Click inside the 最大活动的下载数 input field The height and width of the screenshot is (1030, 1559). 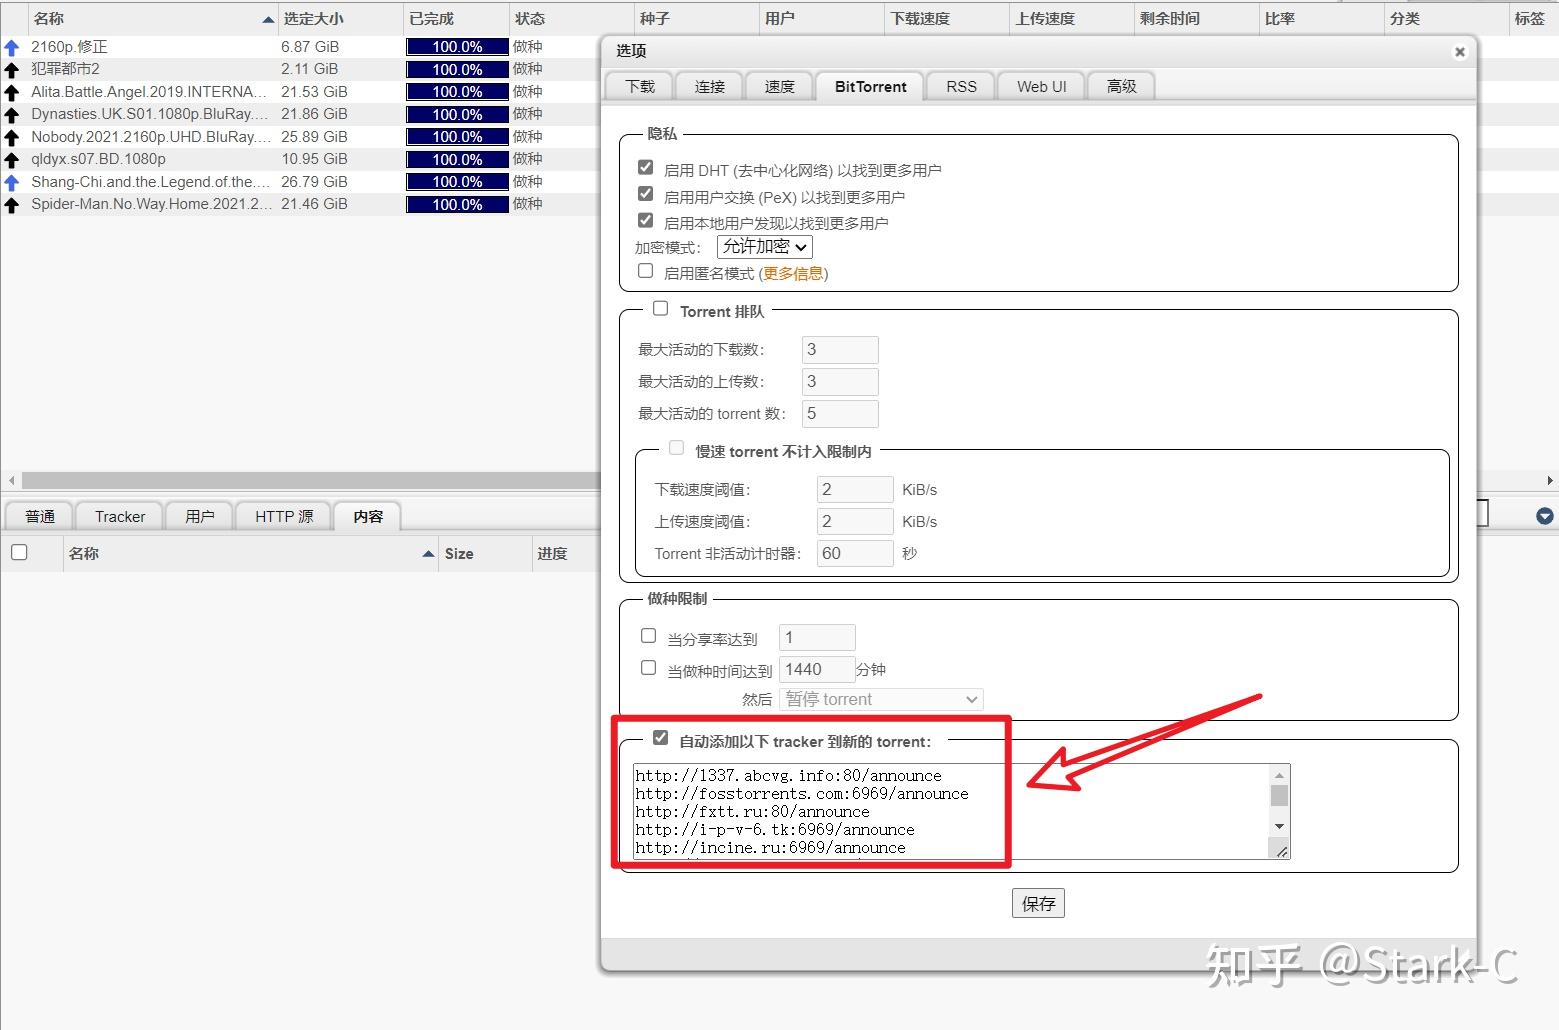(x=839, y=349)
